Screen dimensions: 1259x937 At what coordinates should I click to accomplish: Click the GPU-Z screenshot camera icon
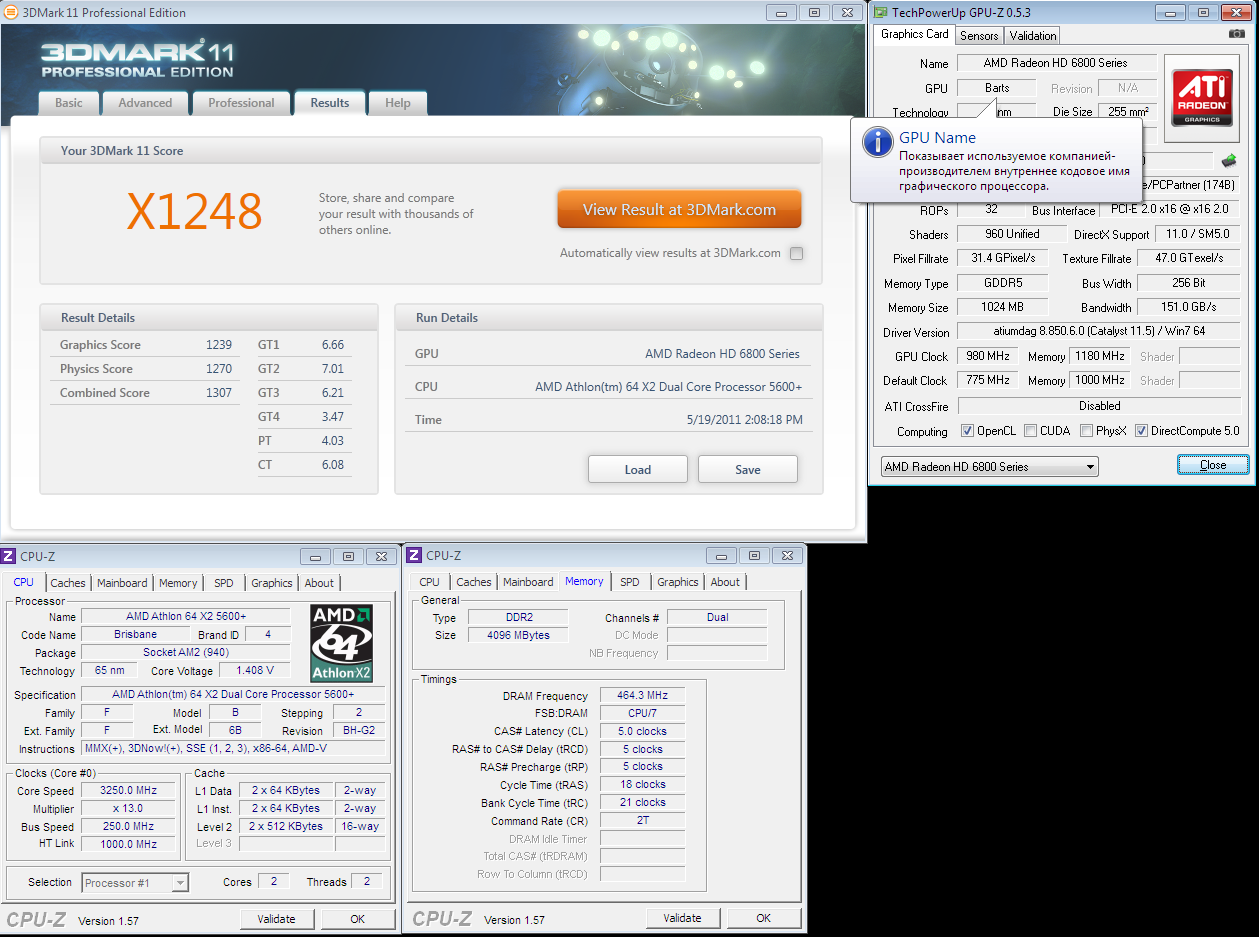[1237, 34]
